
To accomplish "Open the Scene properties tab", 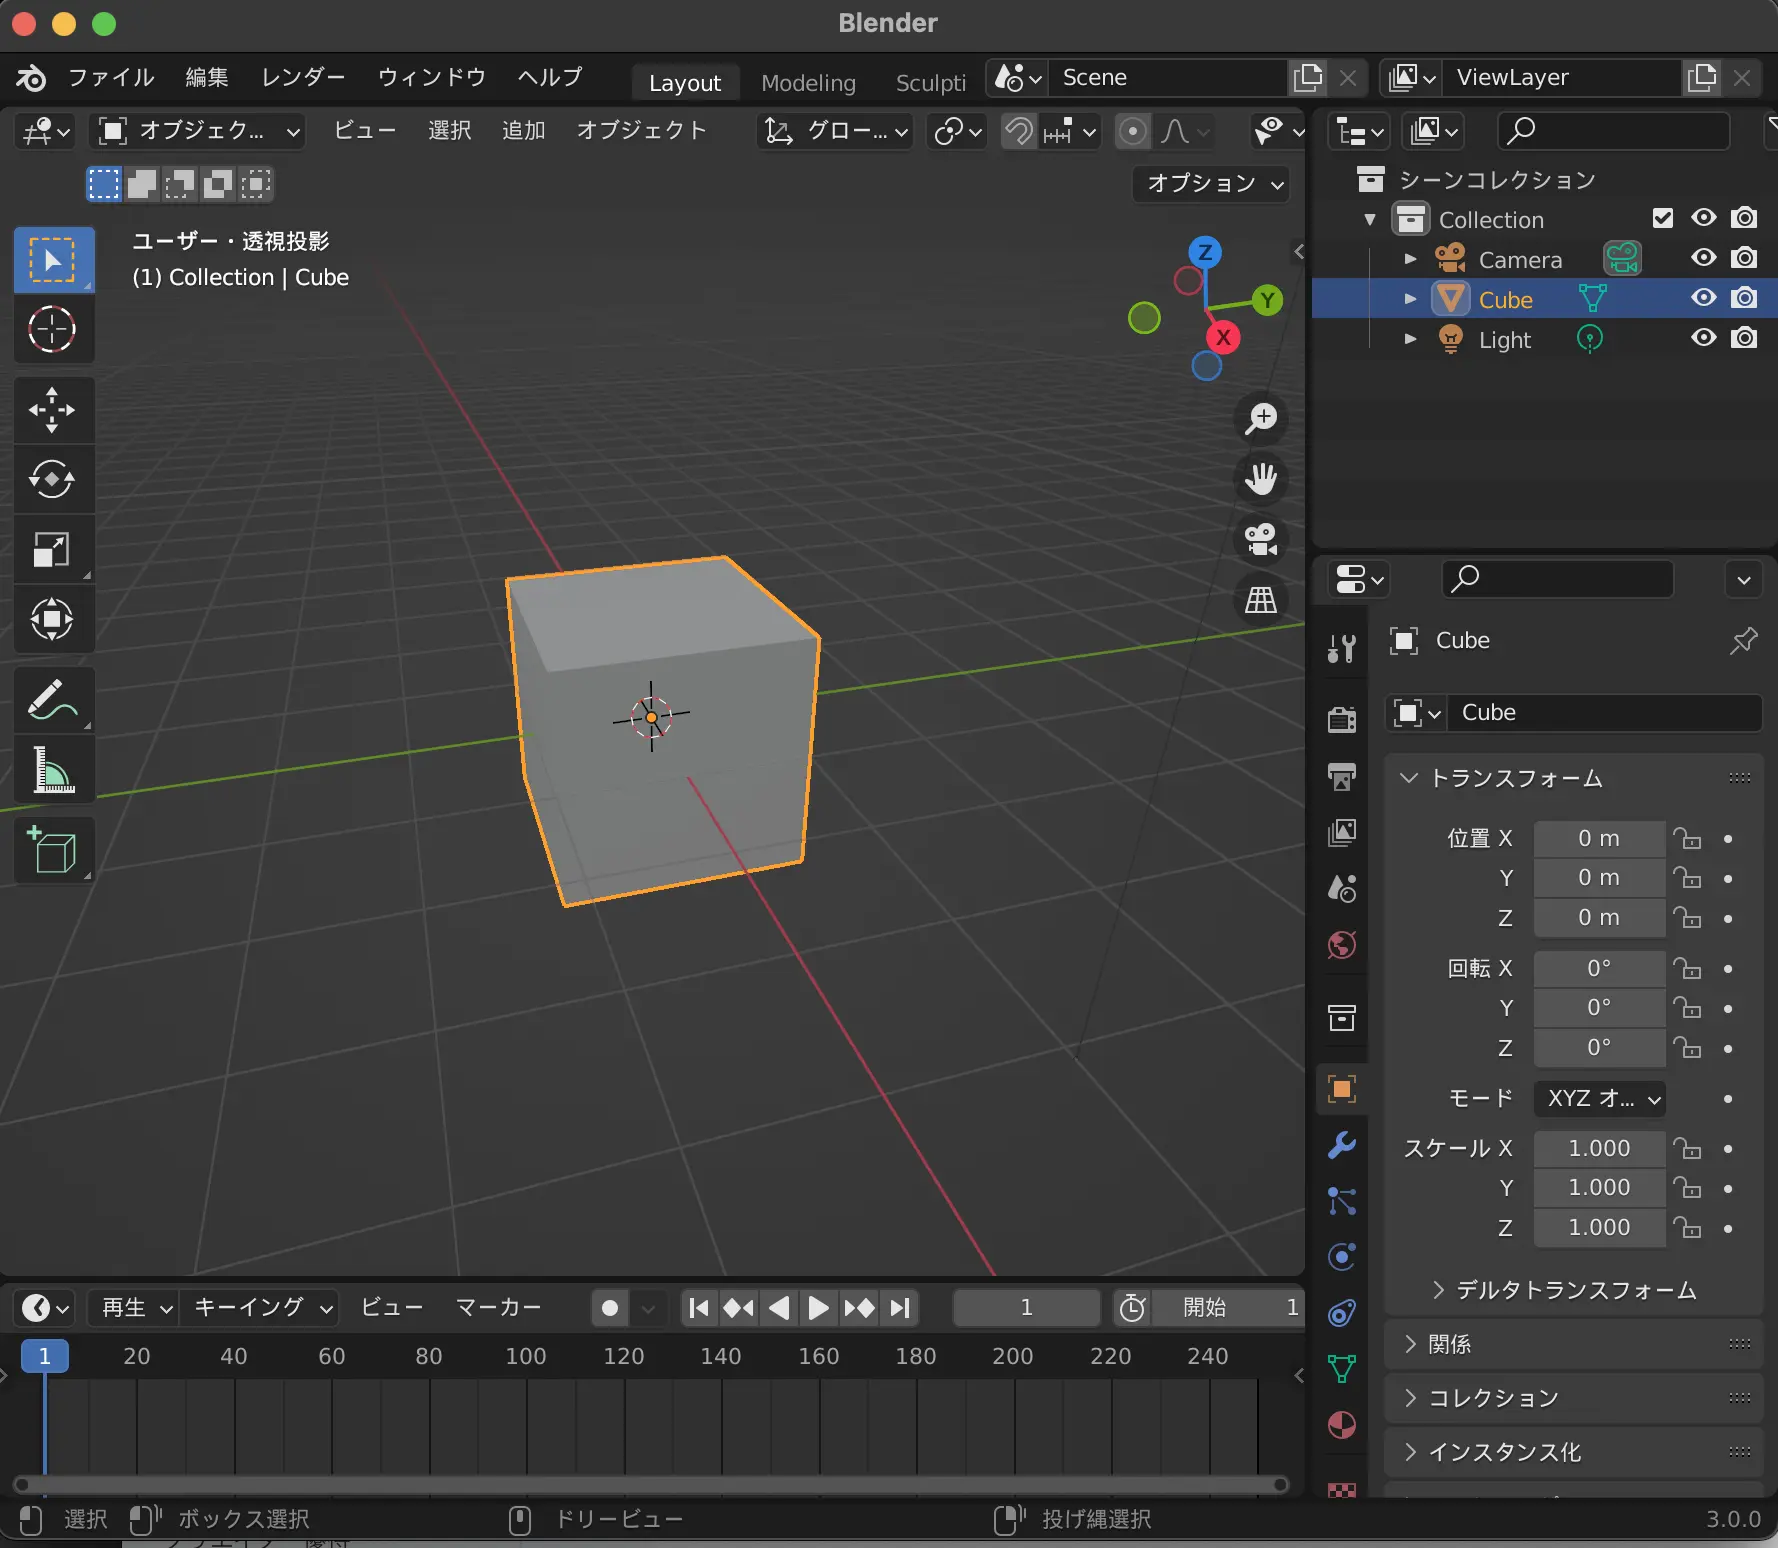I will pyautogui.click(x=1342, y=888).
